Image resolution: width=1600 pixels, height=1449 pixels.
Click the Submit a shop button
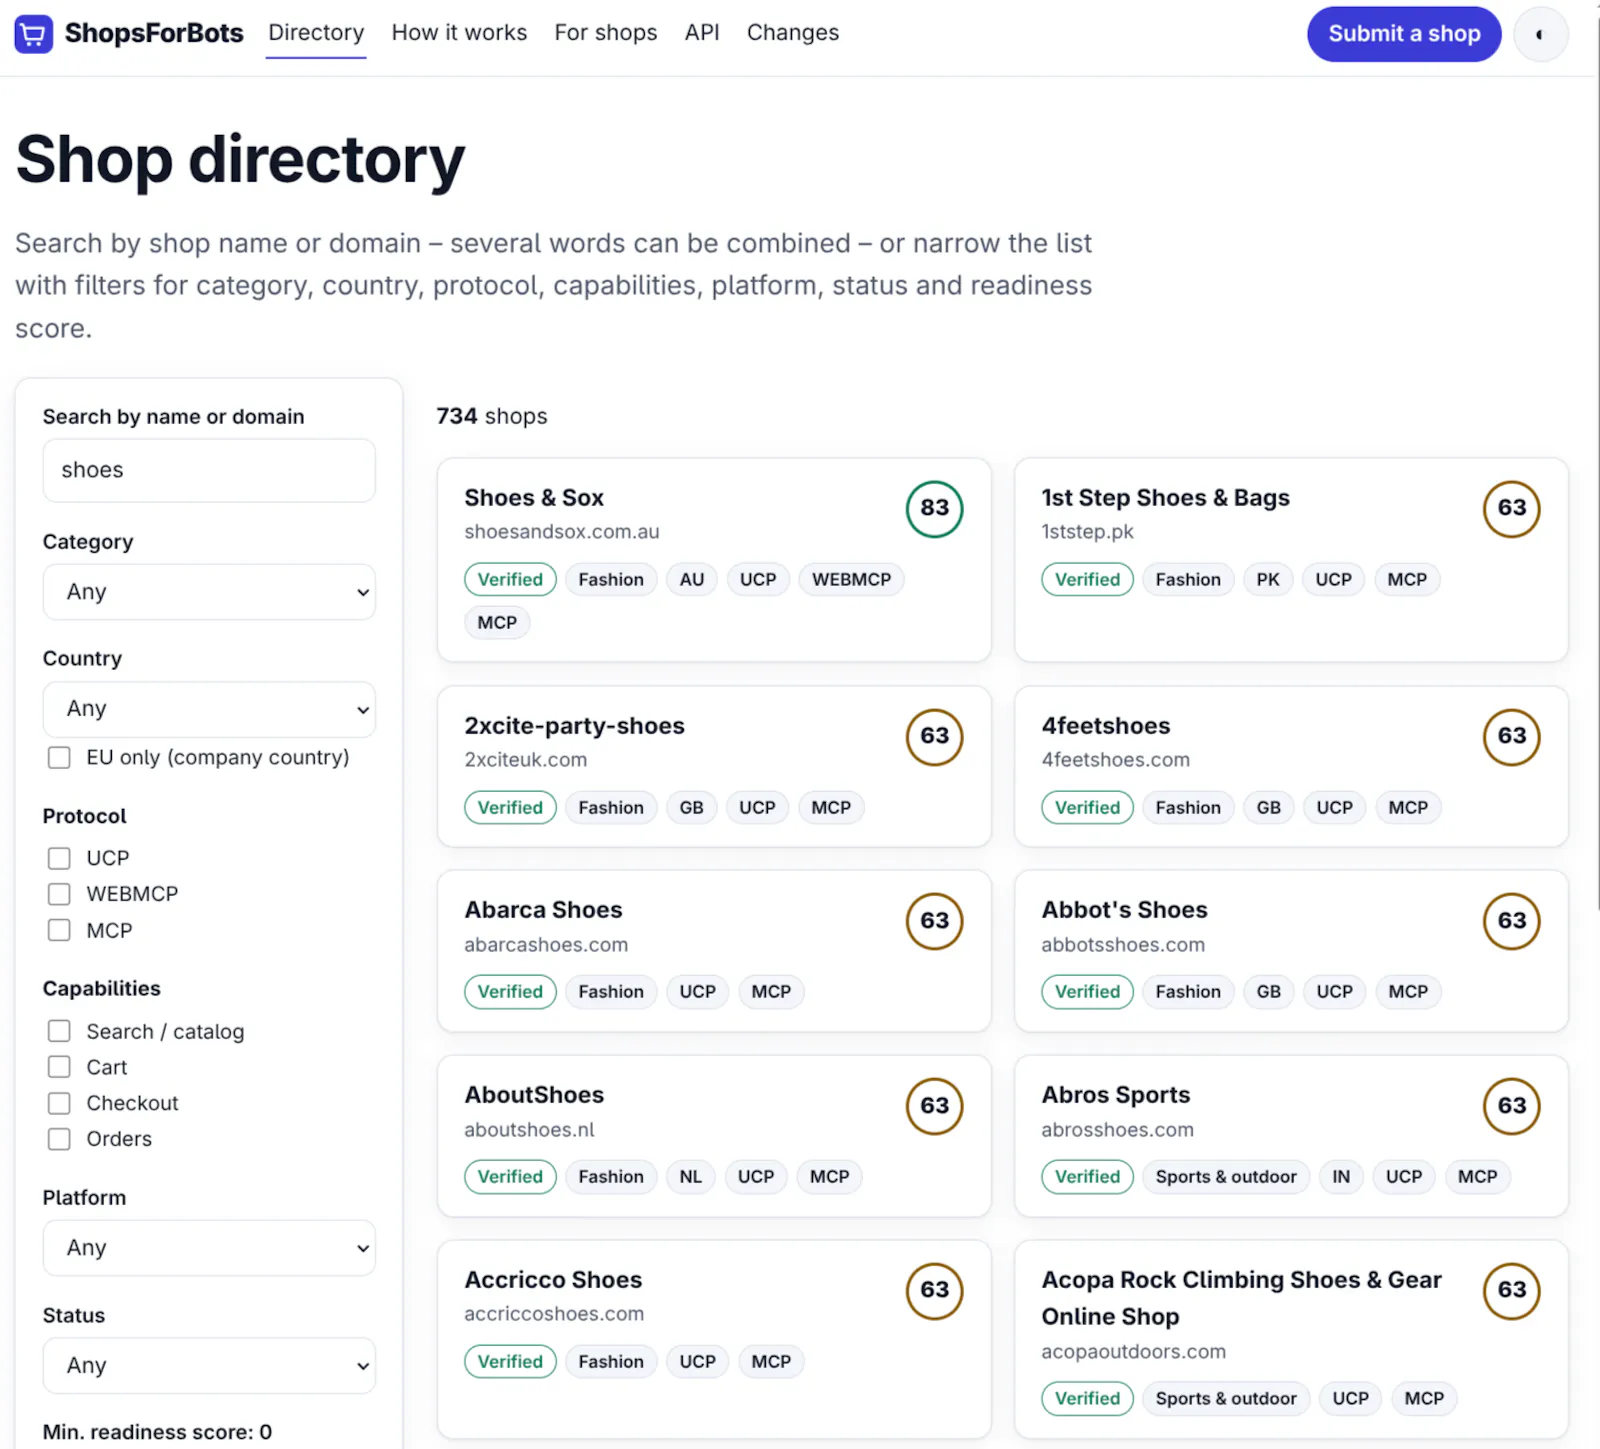1404,34
